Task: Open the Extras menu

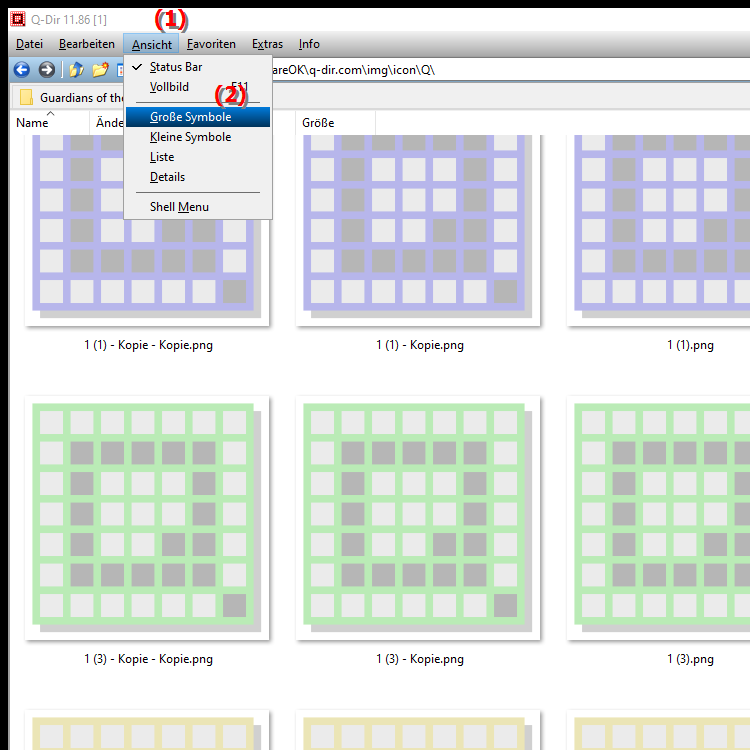Action: click(267, 44)
